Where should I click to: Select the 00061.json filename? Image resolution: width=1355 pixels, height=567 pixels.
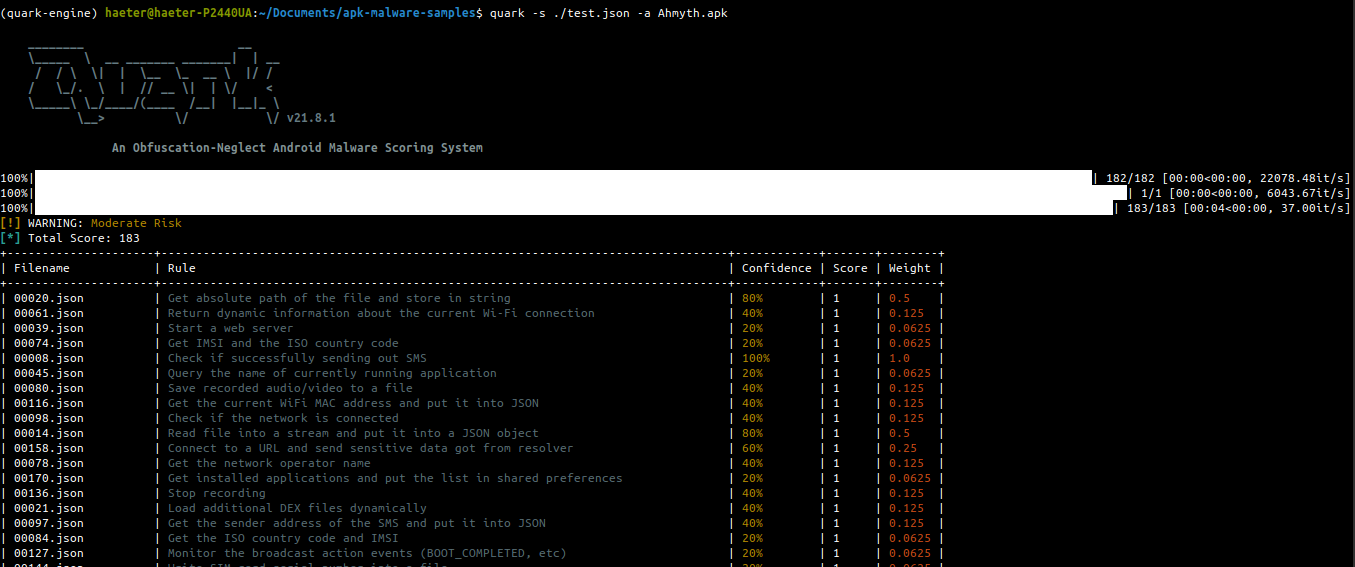point(49,313)
